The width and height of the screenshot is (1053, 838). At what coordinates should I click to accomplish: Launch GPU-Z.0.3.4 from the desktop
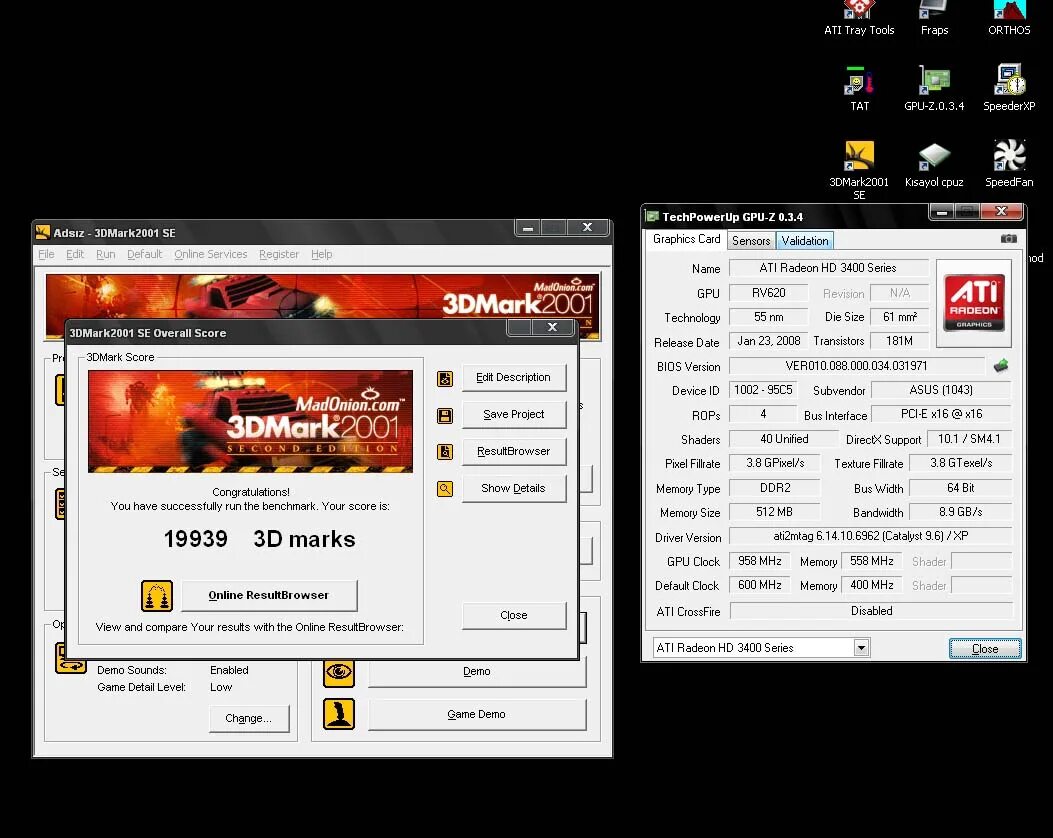[934, 88]
